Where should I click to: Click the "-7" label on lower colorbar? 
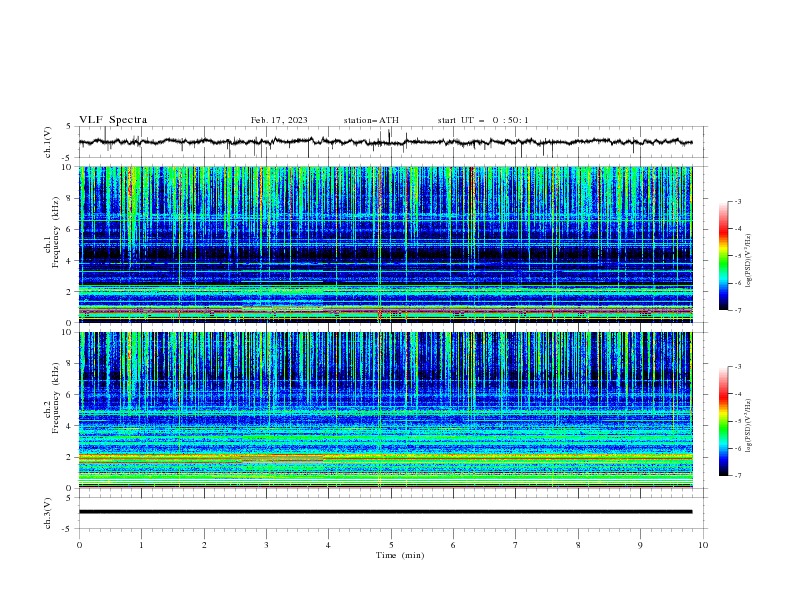(738, 476)
